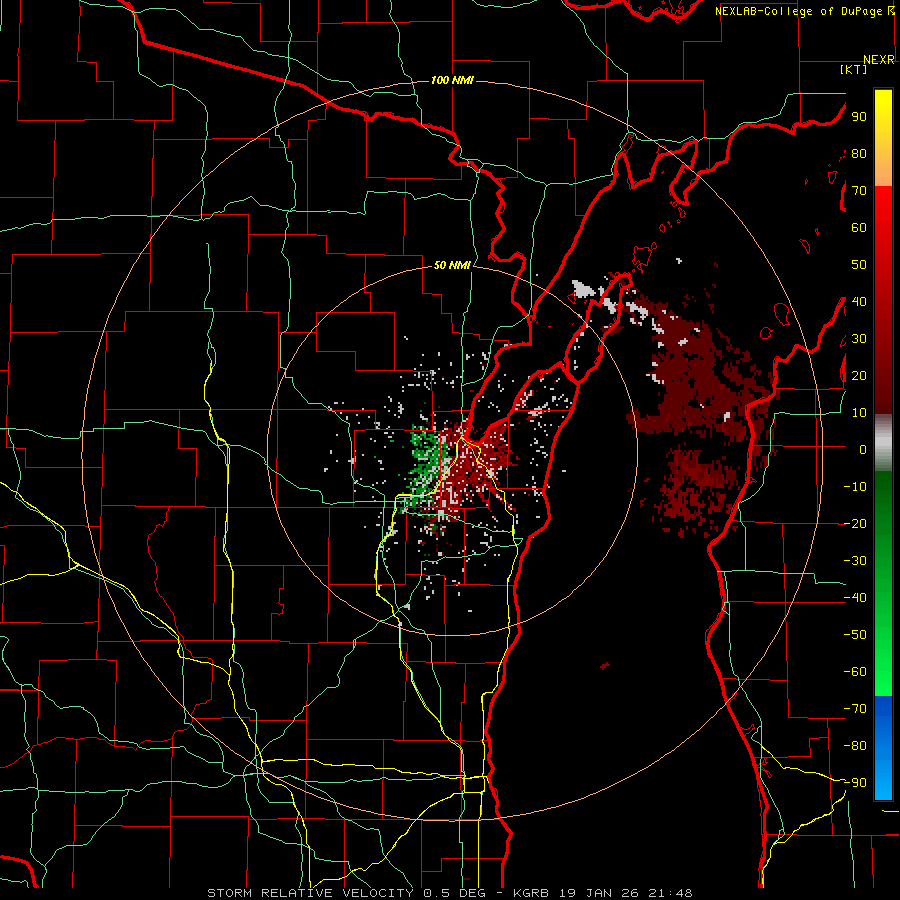Click the blue bottom segment of color bar

883,748
